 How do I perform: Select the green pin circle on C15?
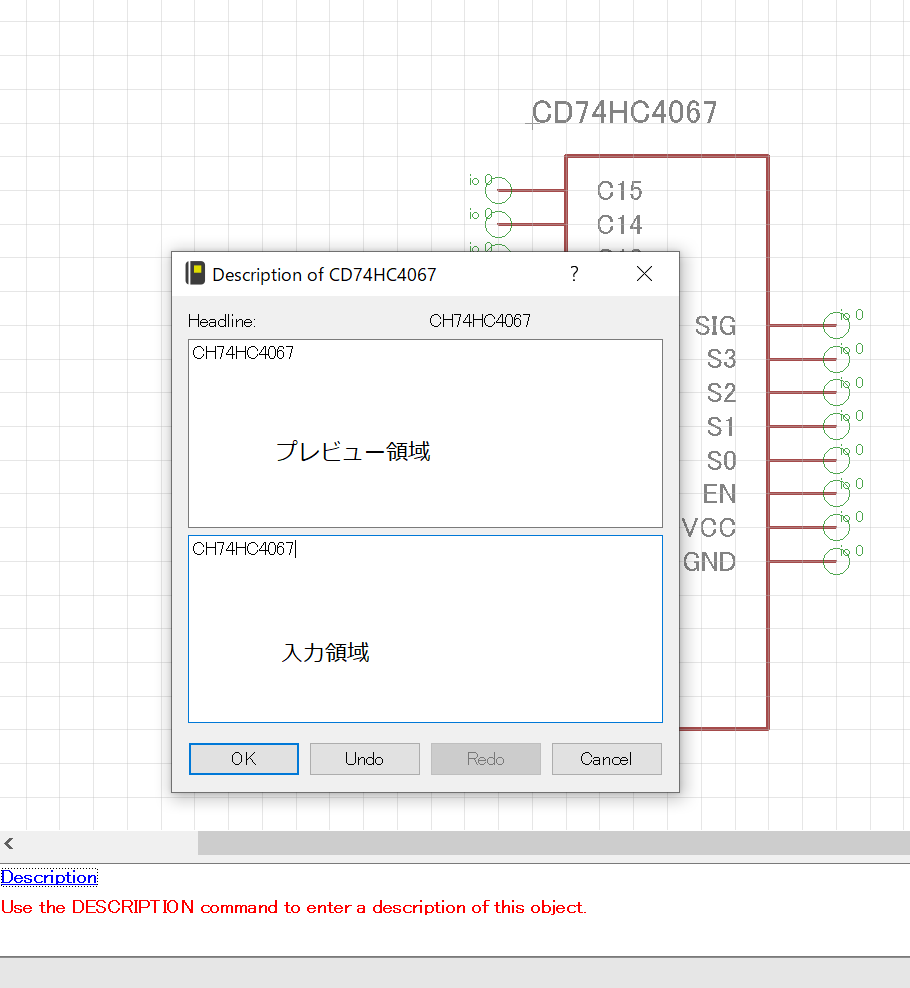[x=498, y=190]
